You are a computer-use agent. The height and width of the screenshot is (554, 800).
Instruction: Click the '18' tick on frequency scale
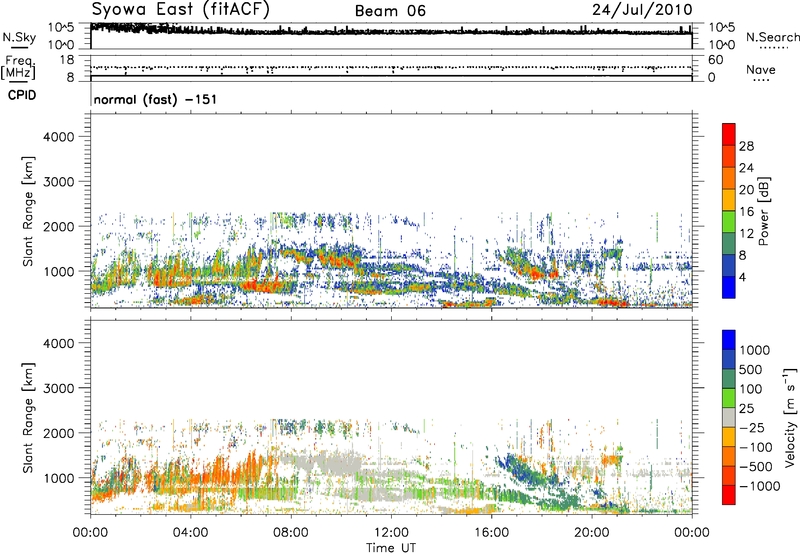point(66,60)
